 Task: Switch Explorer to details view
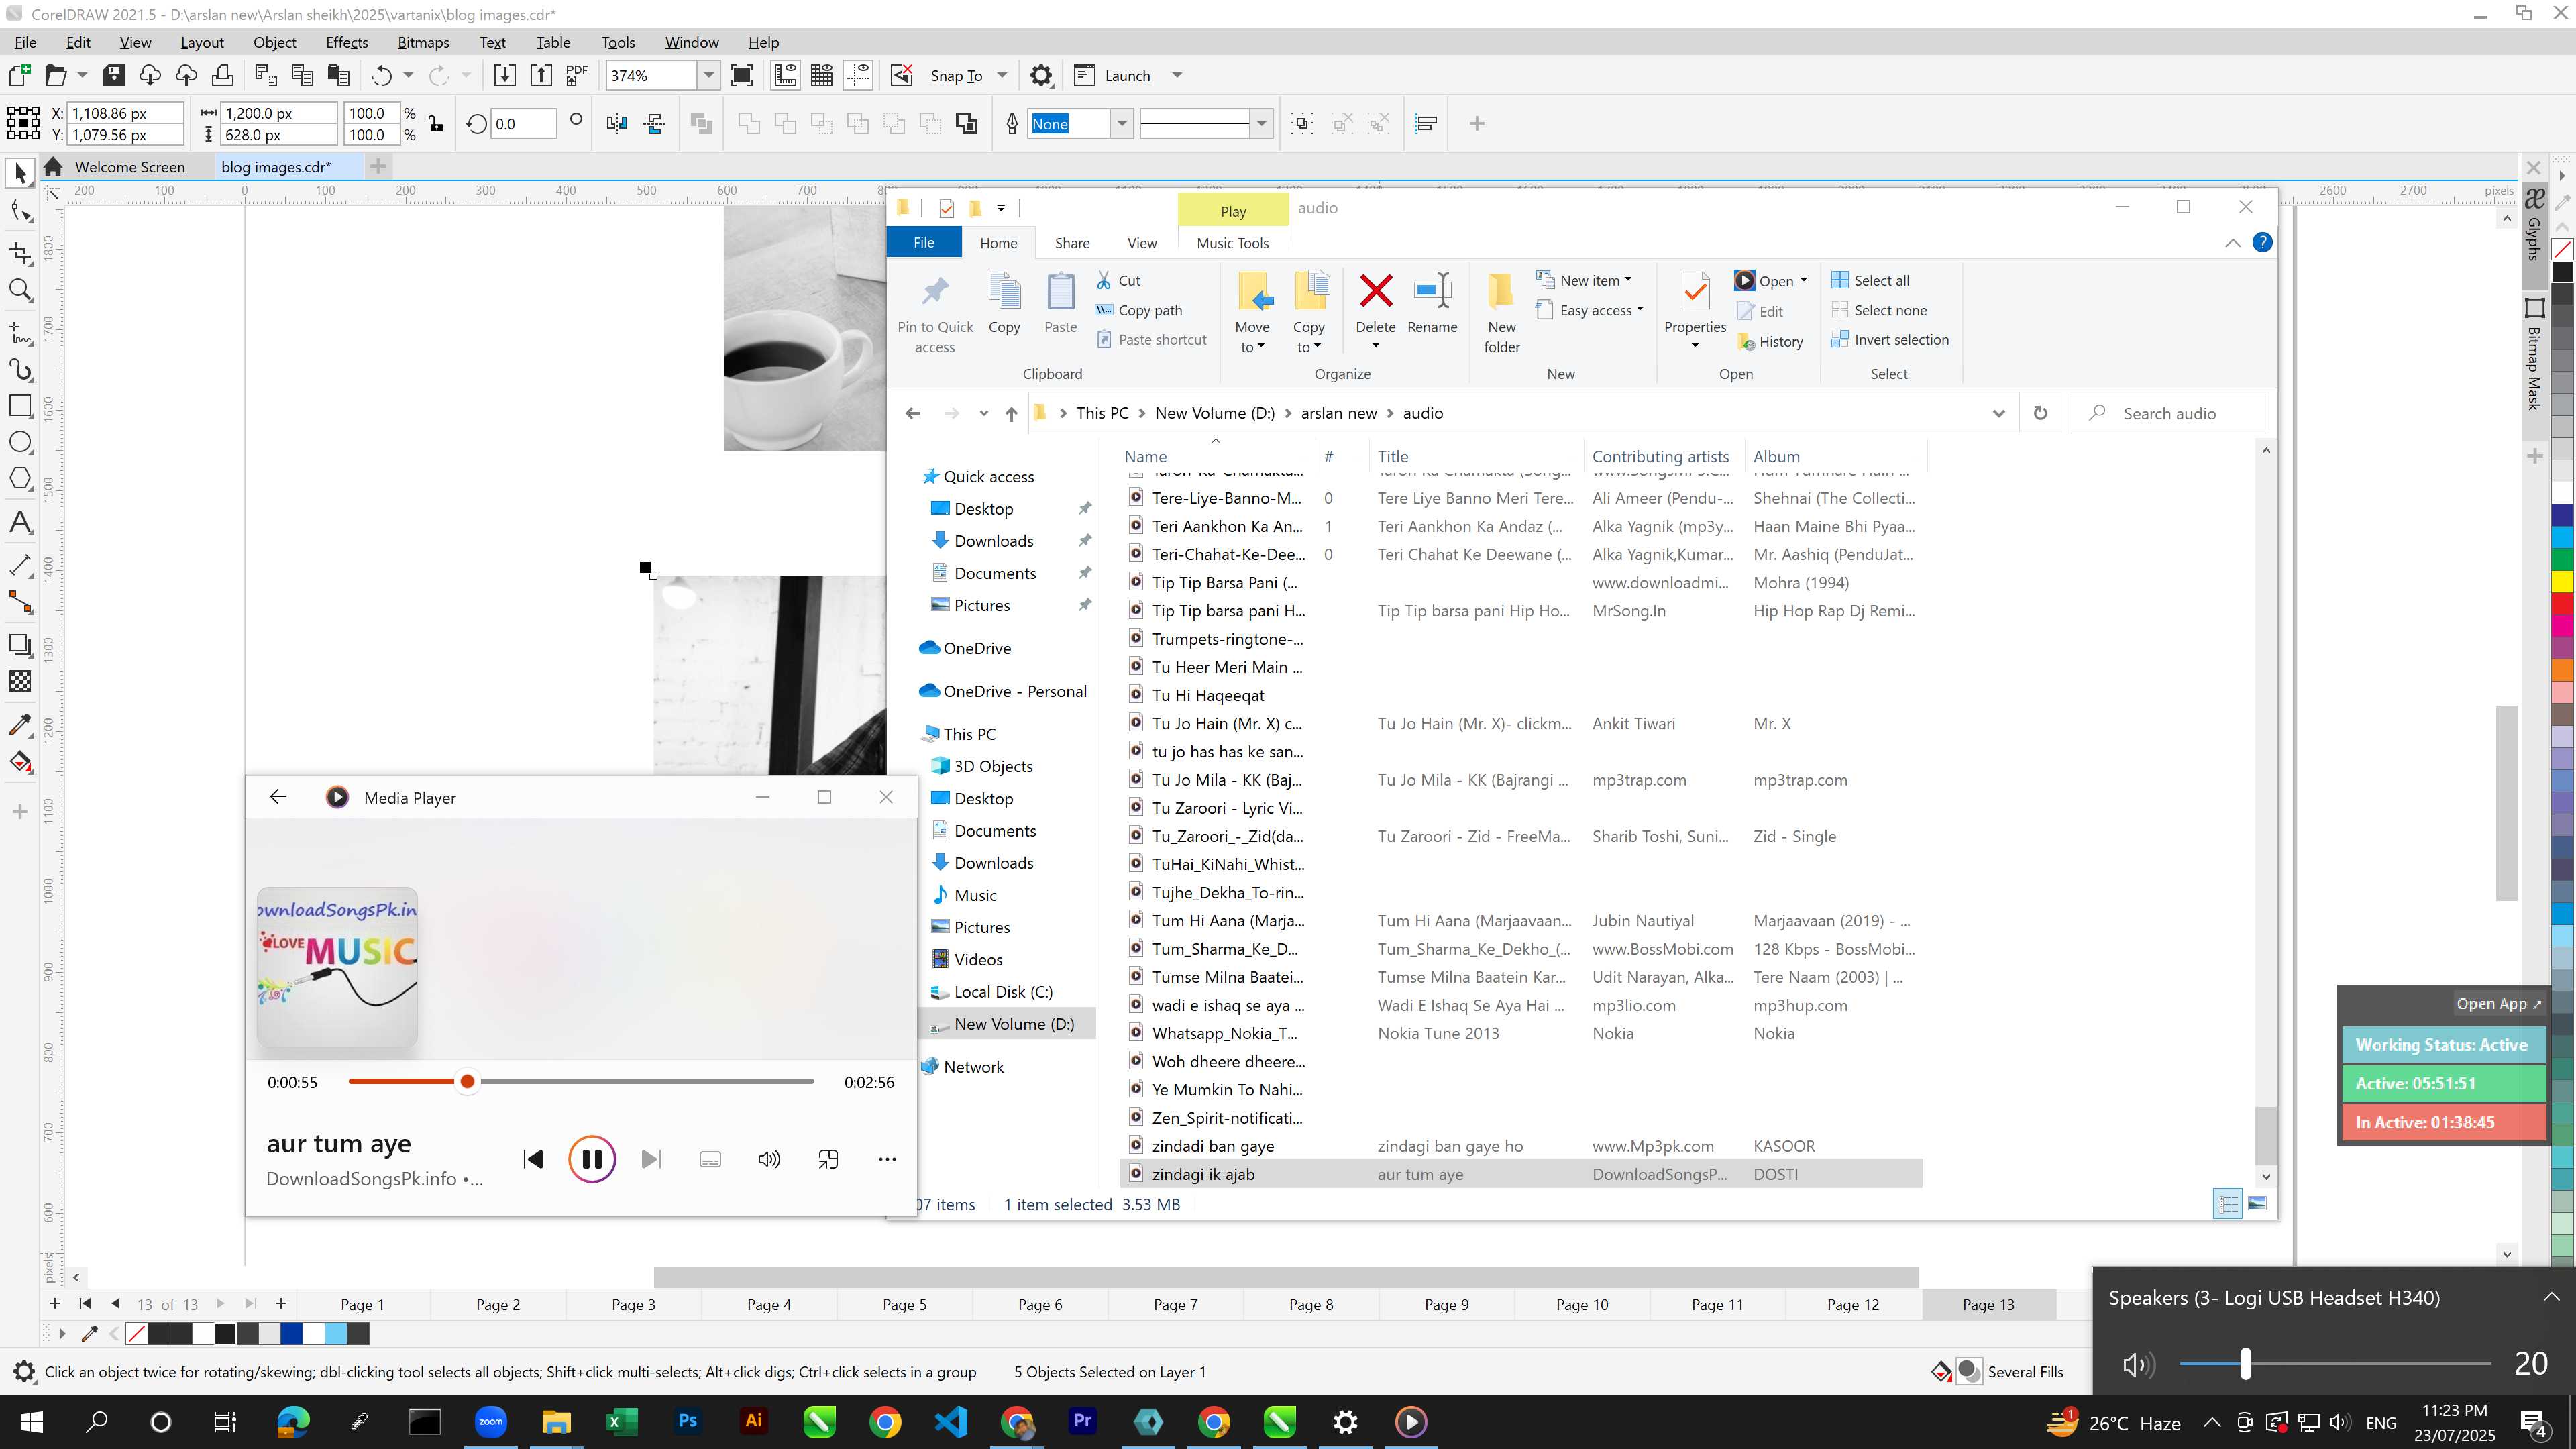[2228, 1204]
